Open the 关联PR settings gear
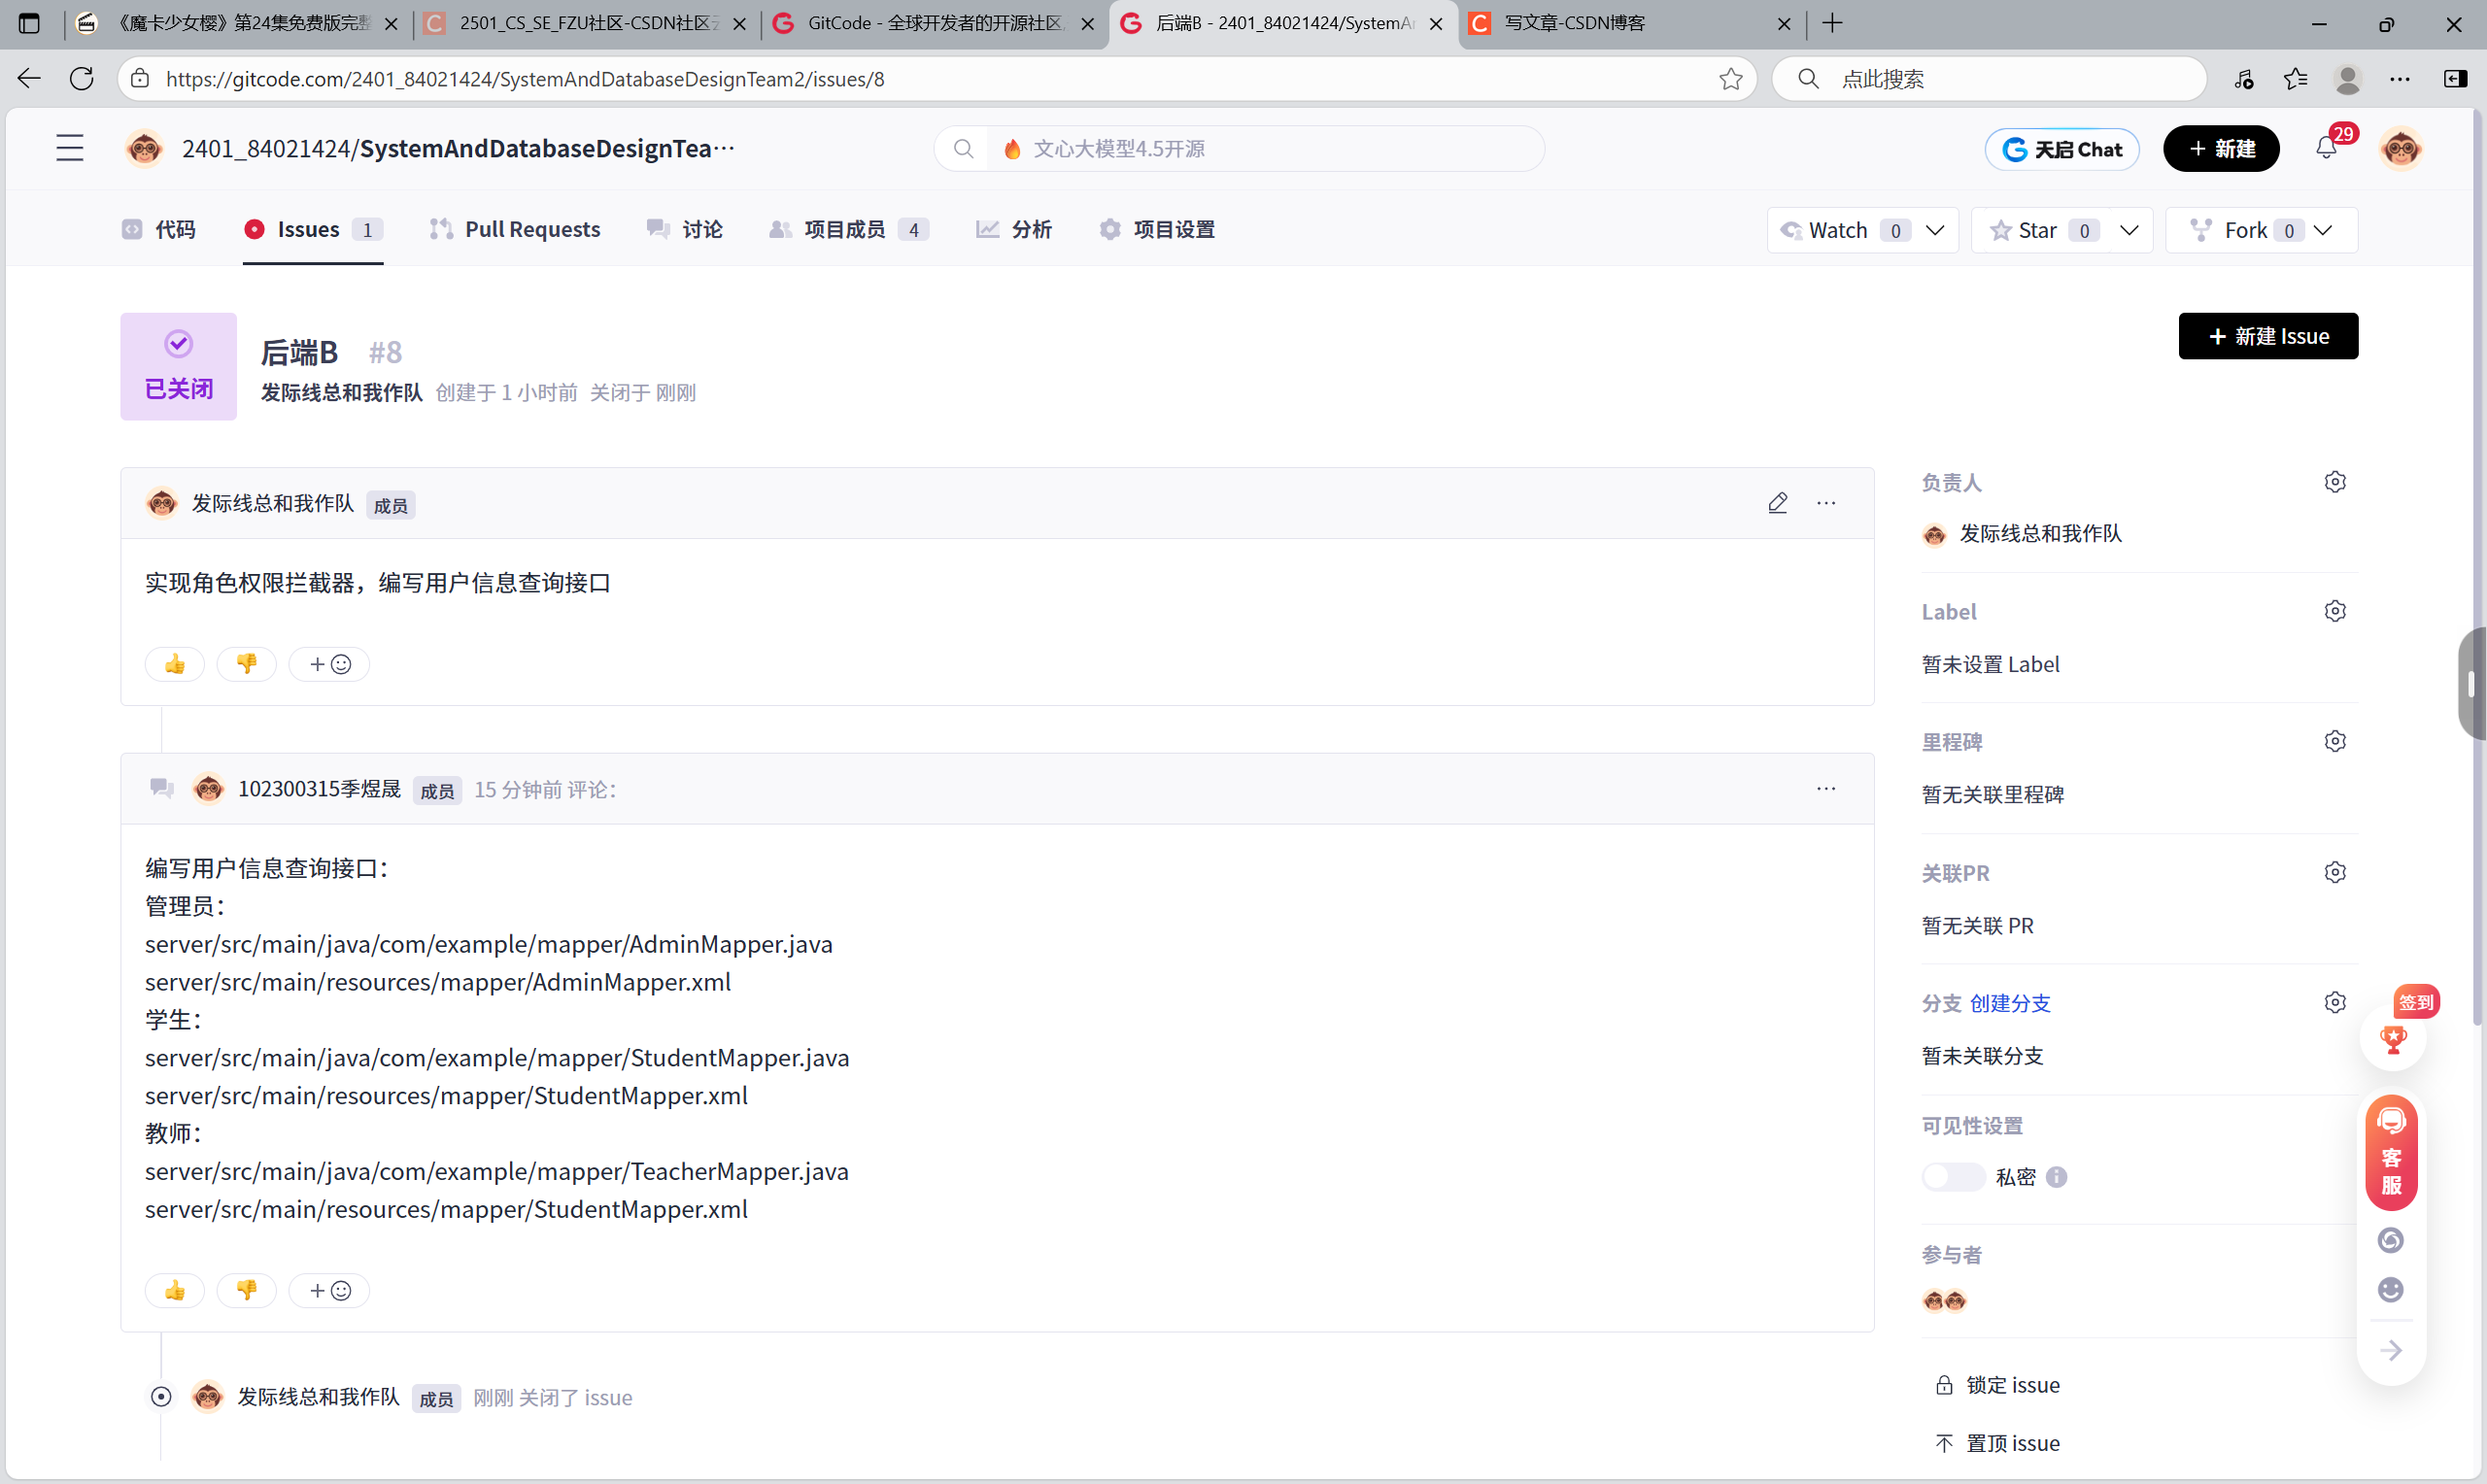Image resolution: width=2487 pixels, height=1484 pixels. pyautogui.click(x=2335, y=872)
